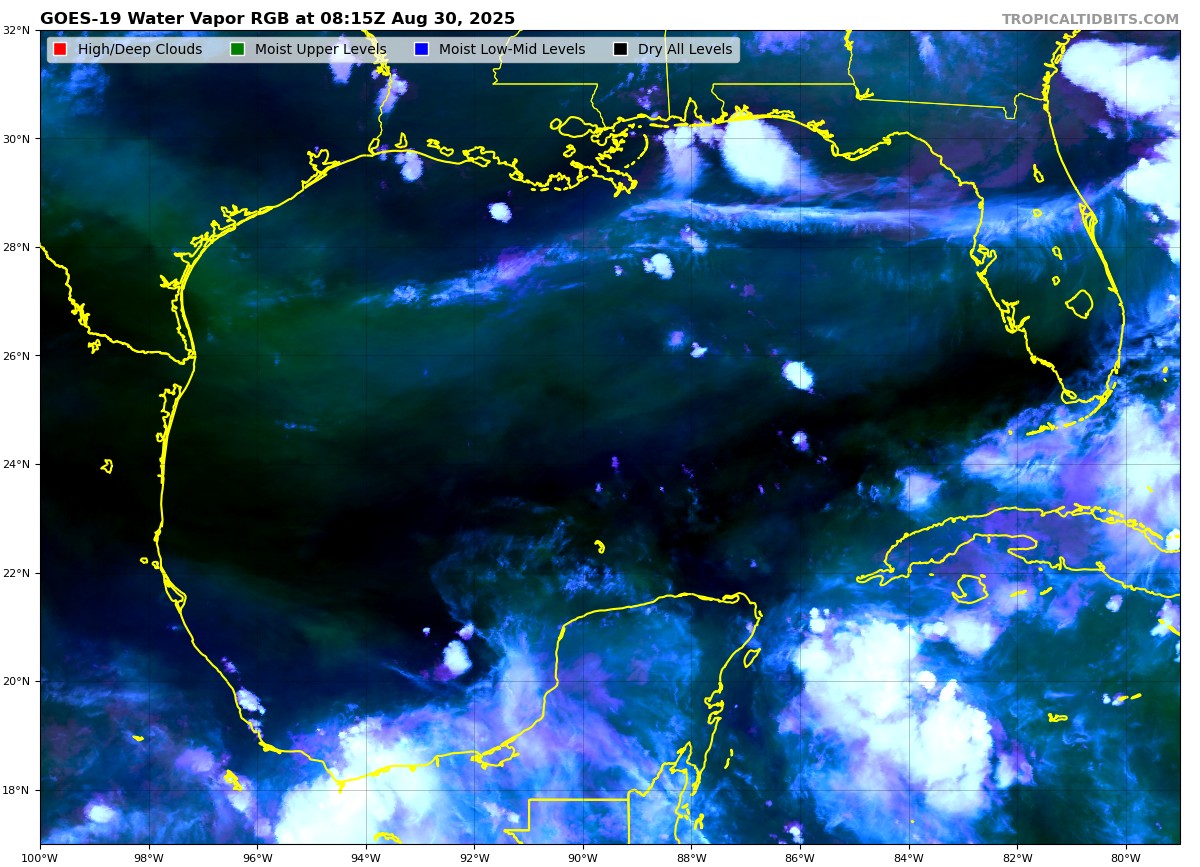The width and height of the screenshot is (1200, 867).
Task: Click the 86°W longitude label
Action: tap(800, 857)
